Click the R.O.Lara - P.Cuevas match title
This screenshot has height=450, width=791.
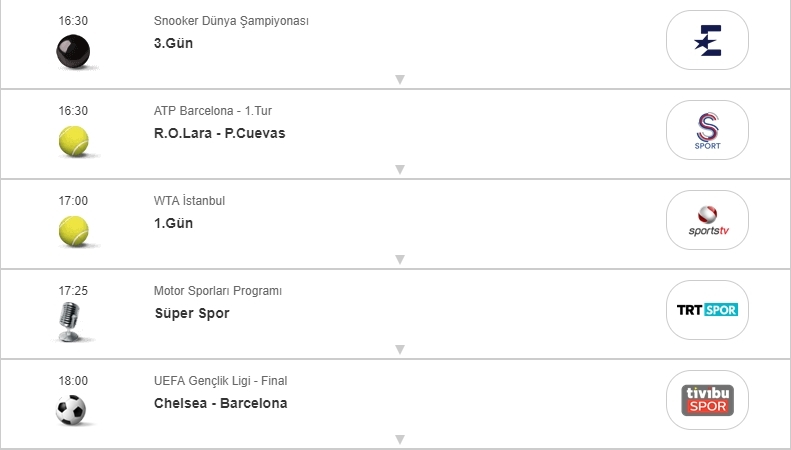(x=219, y=133)
